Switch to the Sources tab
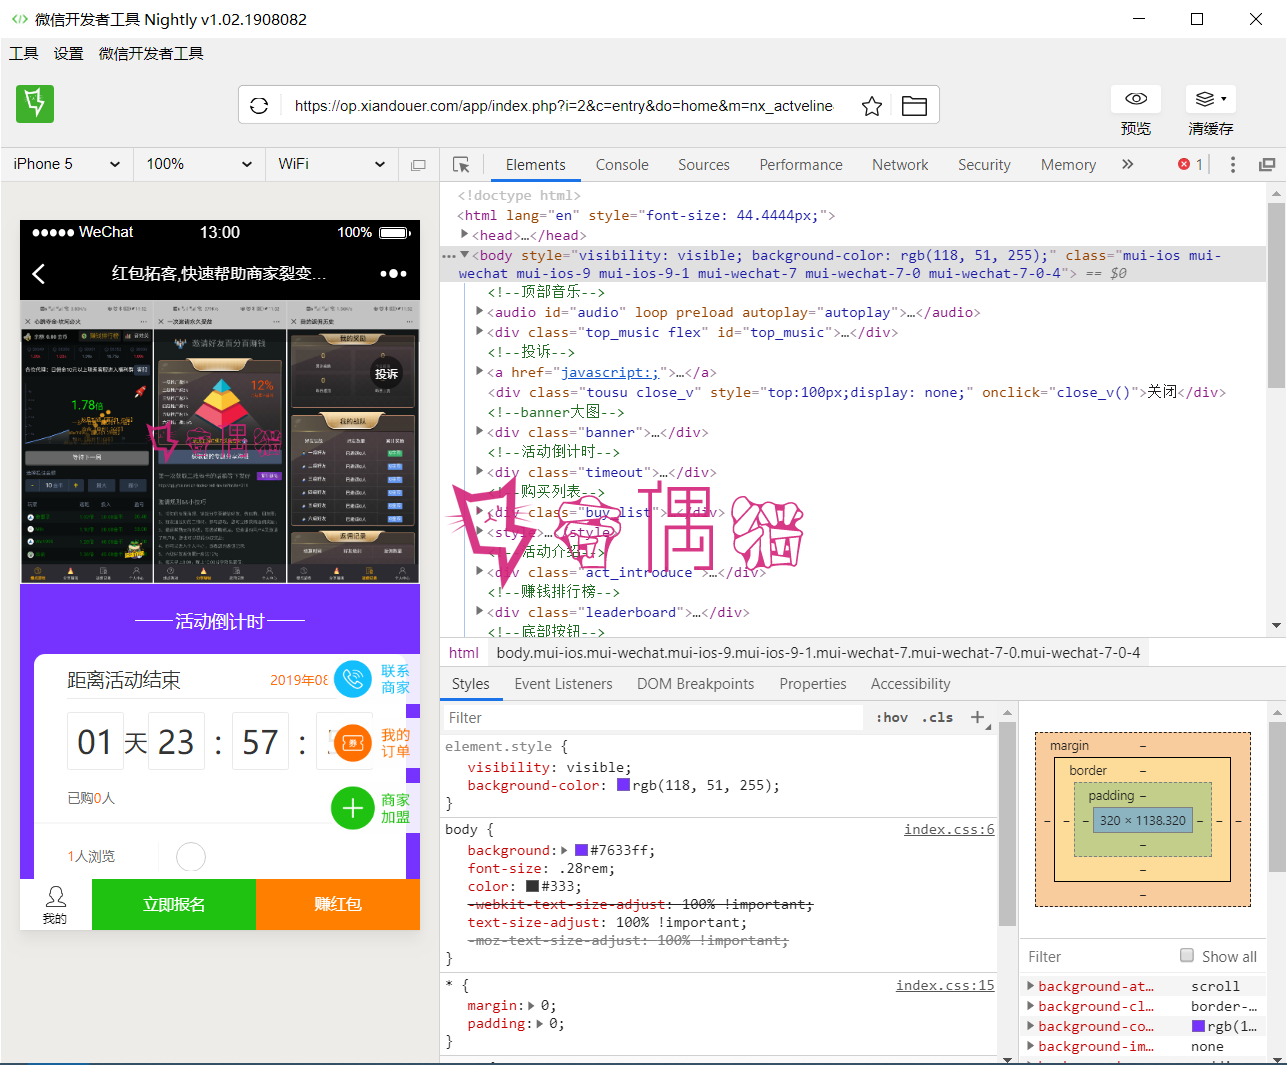The image size is (1287, 1065). (704, 165)
